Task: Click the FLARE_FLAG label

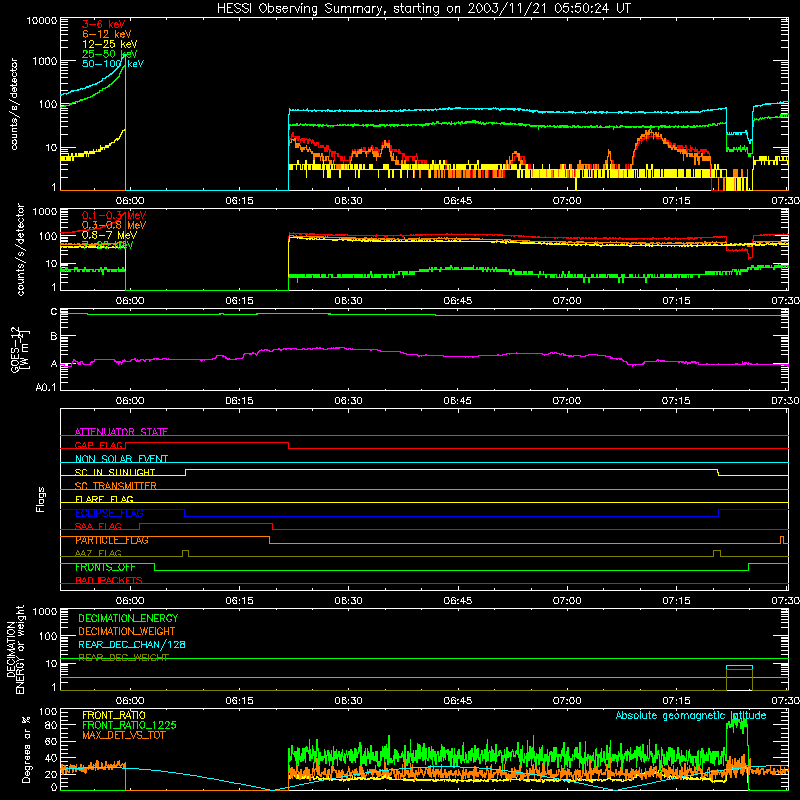Action: [x=104, y=499]
